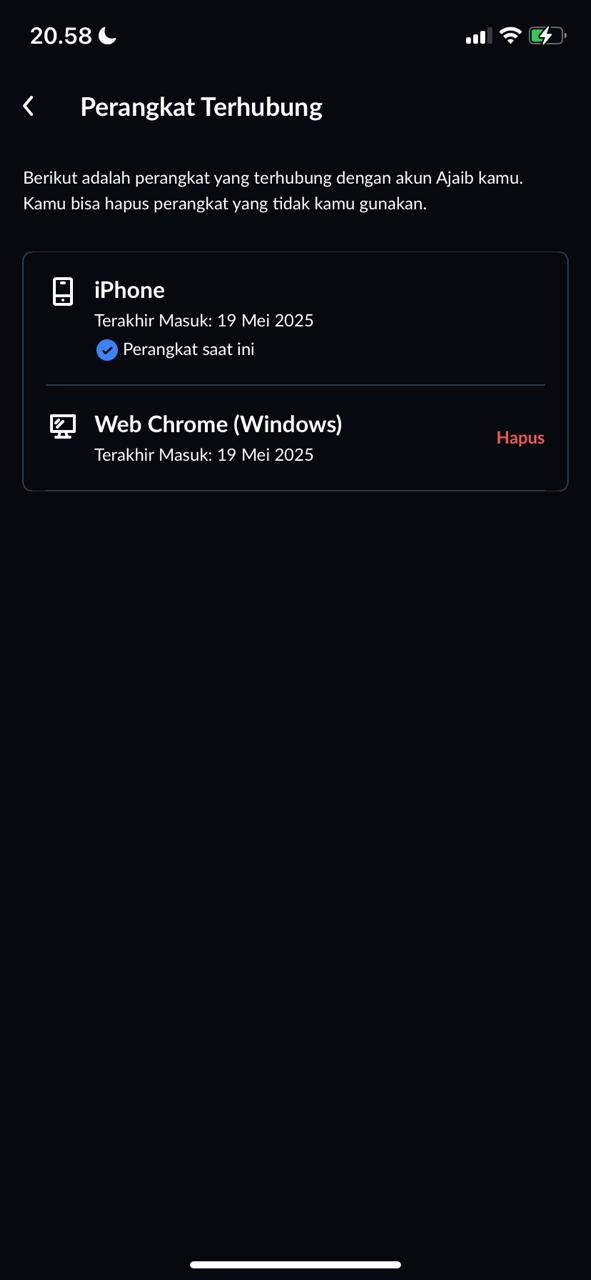Tap the 20.58 clock in status bar
Image resolution: width=591 pixels, height=1280 pixels.
[x=61, y=36]
